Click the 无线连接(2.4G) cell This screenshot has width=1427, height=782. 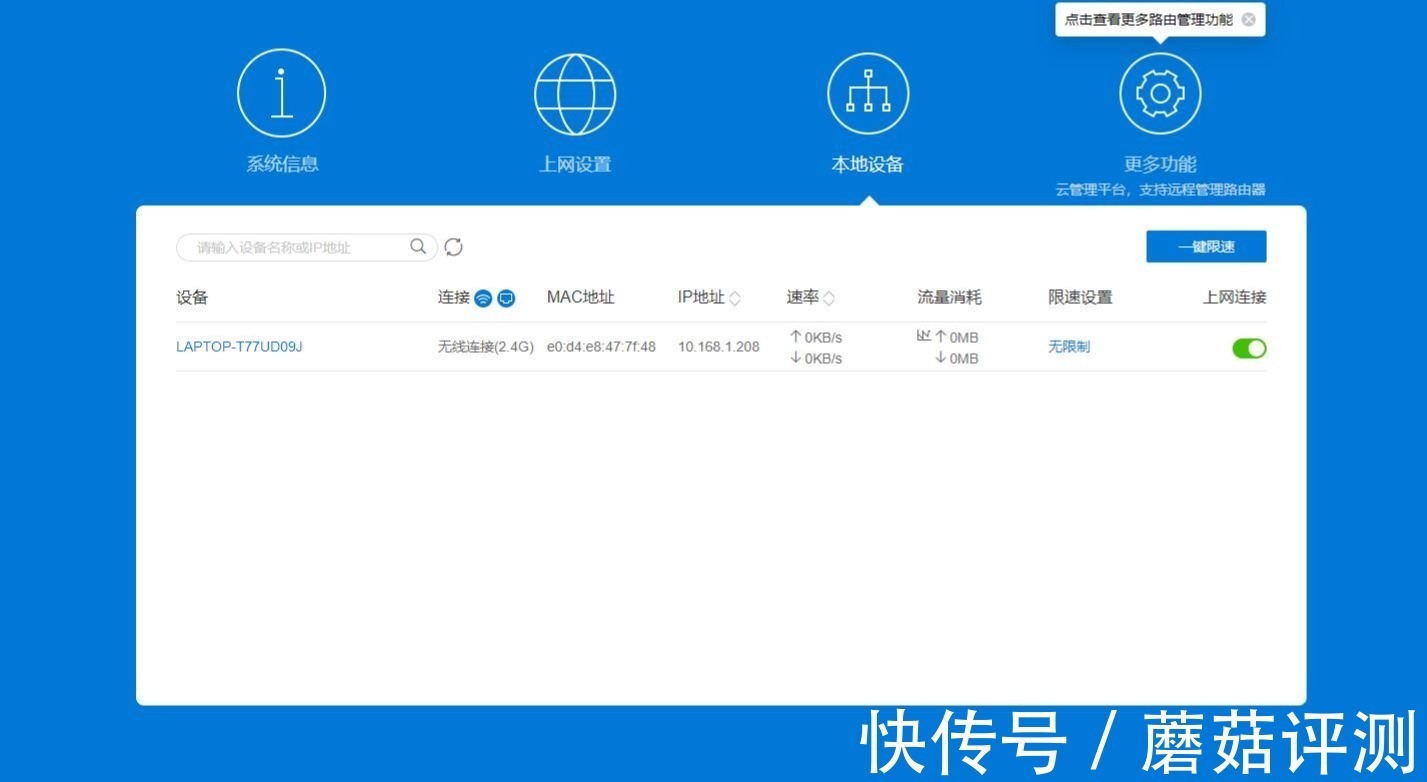486,347
